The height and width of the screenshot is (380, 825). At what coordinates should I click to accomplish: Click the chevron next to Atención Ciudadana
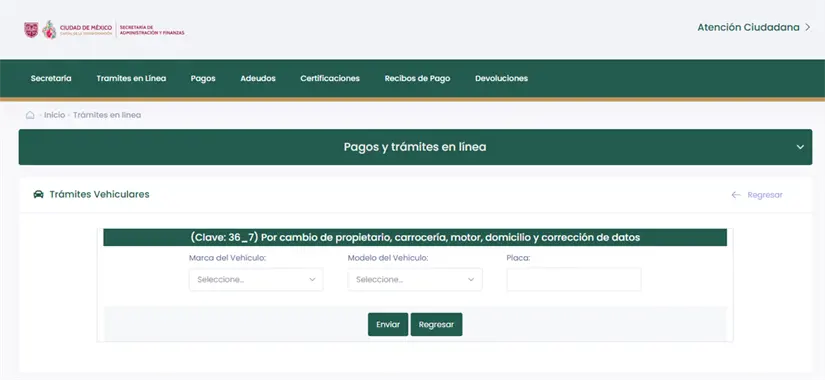pos(808,28)
